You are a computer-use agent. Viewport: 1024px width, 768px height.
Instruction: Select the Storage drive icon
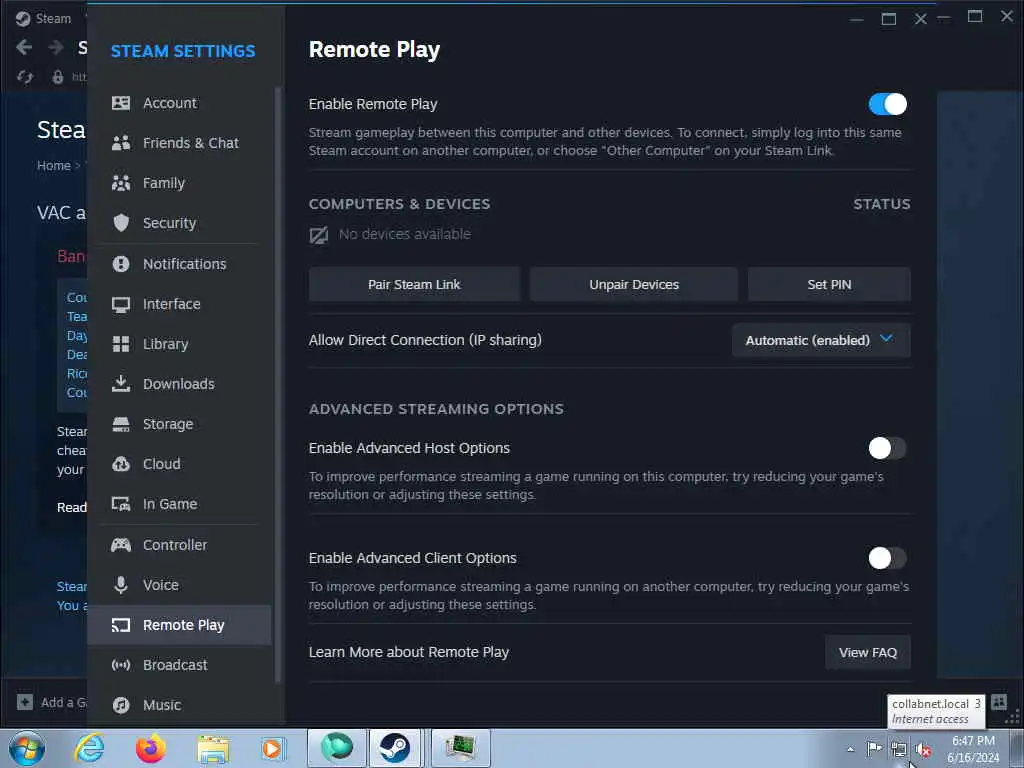(121, 424)
